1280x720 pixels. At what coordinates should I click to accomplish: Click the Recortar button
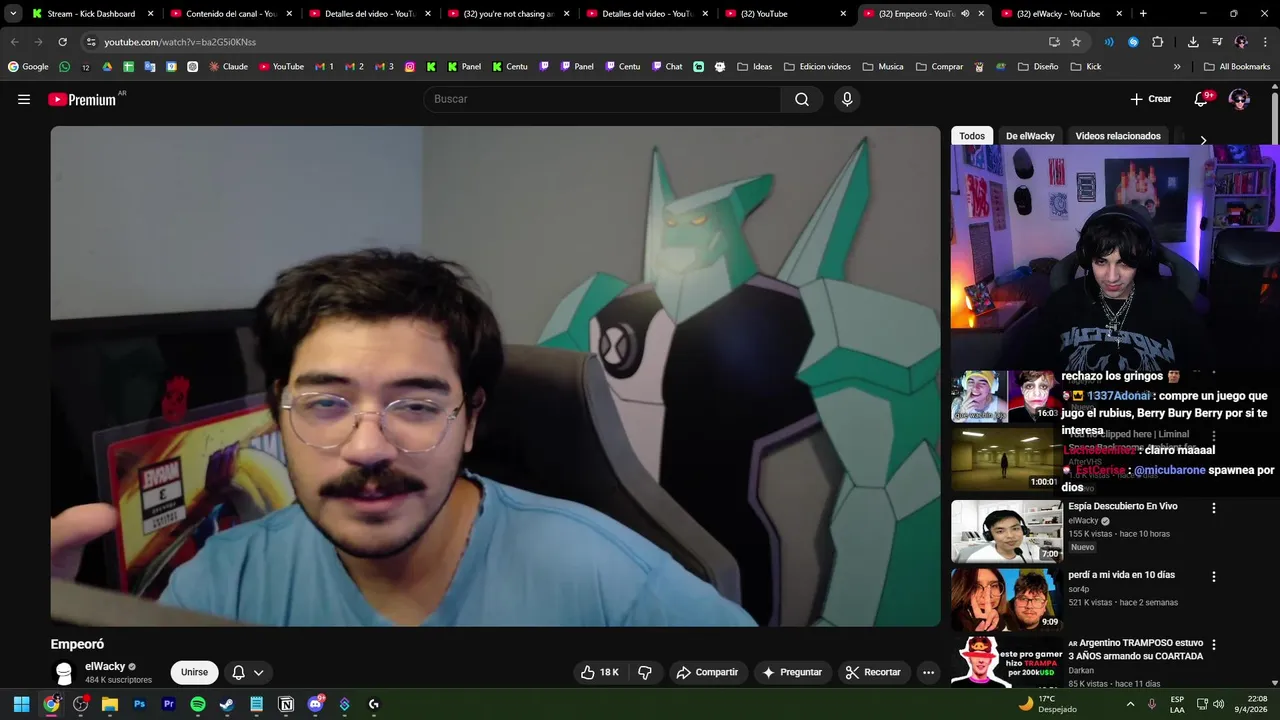click(x=873, y=672)
